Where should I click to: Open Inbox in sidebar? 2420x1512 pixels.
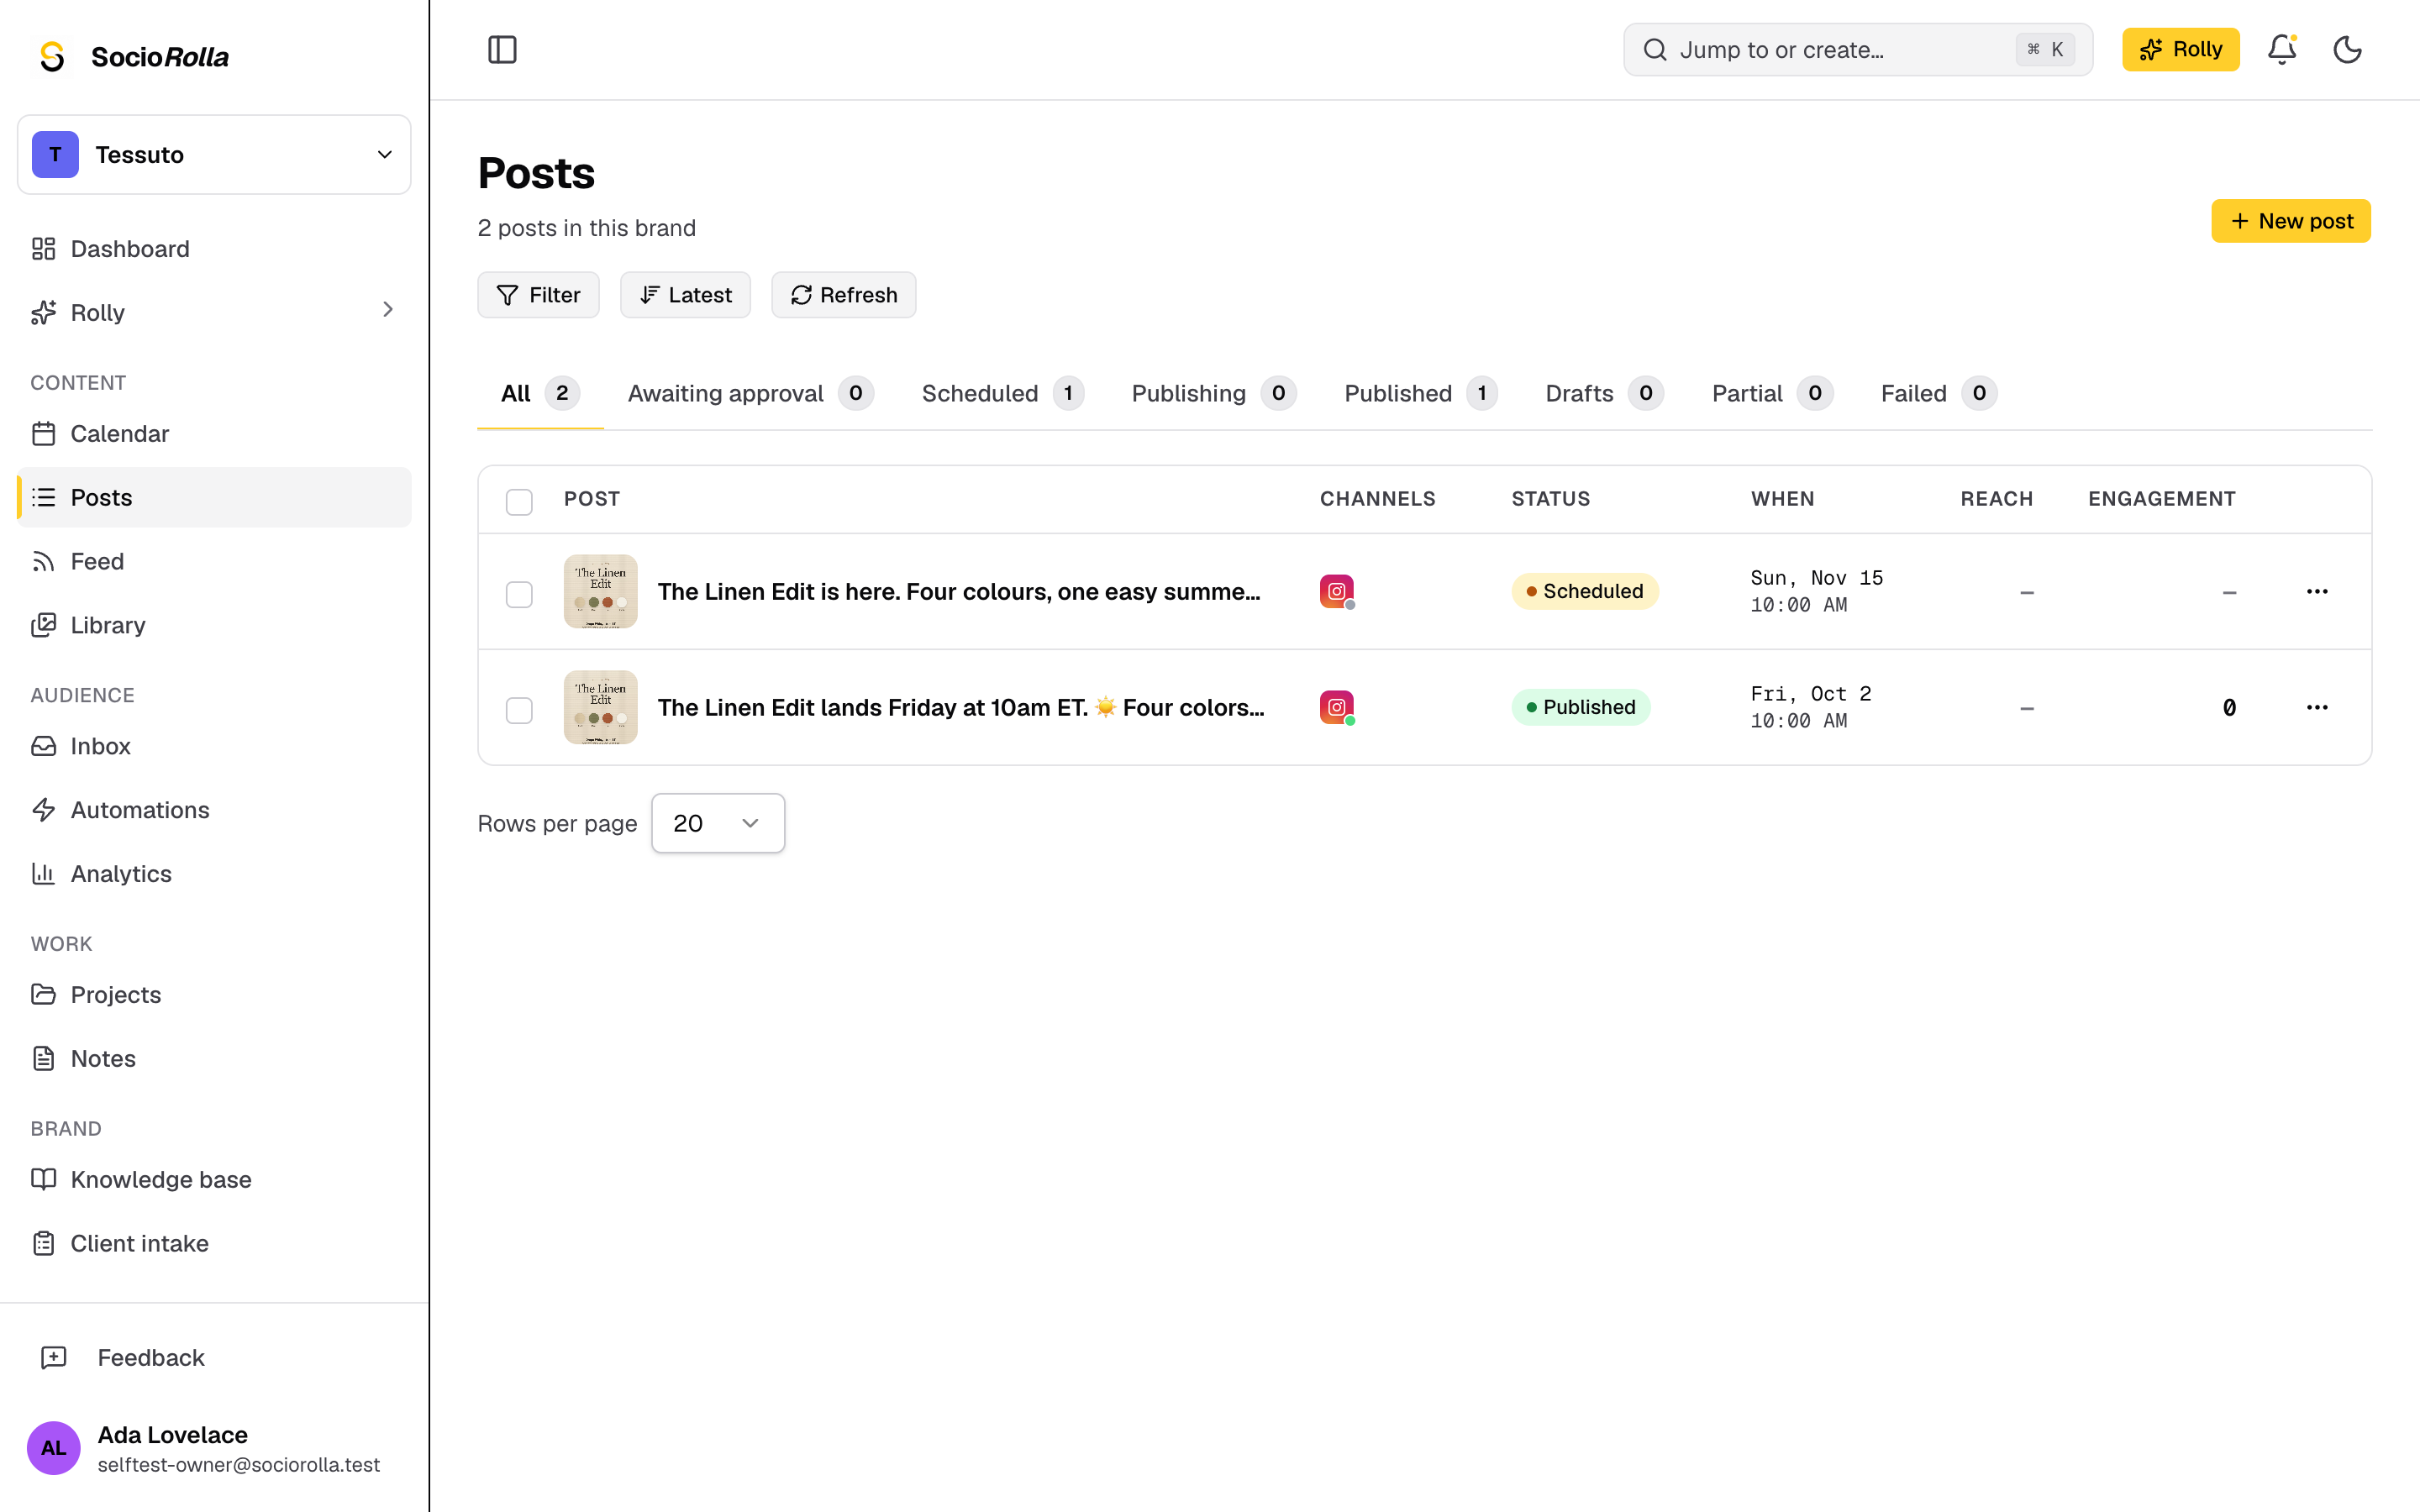pos(214,746)
